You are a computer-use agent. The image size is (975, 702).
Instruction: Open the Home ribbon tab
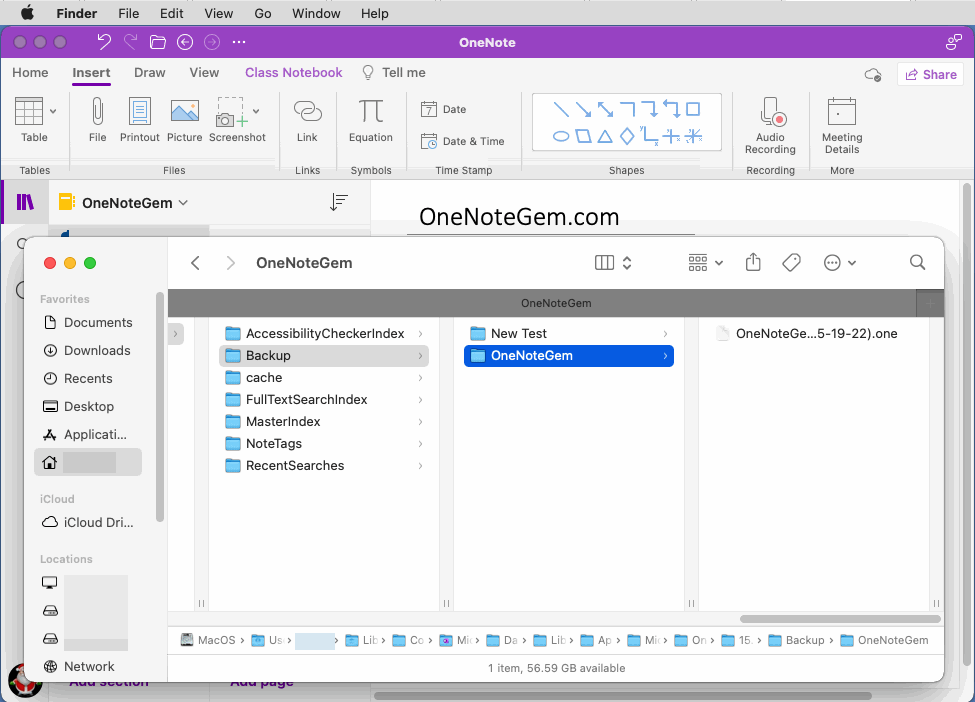[30, 73]
